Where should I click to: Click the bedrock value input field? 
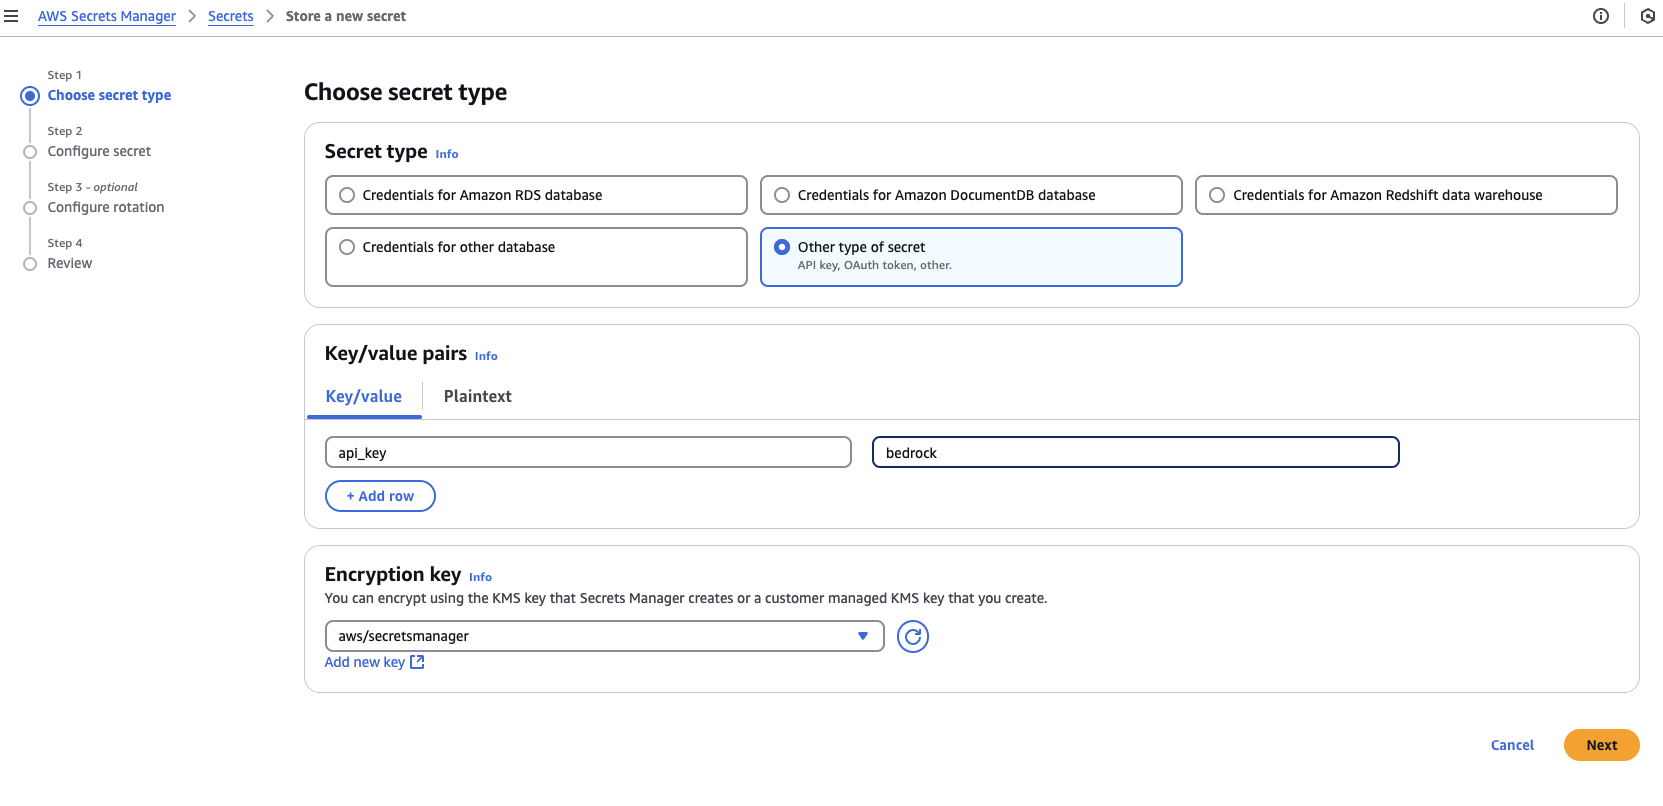pos(1135,452)
